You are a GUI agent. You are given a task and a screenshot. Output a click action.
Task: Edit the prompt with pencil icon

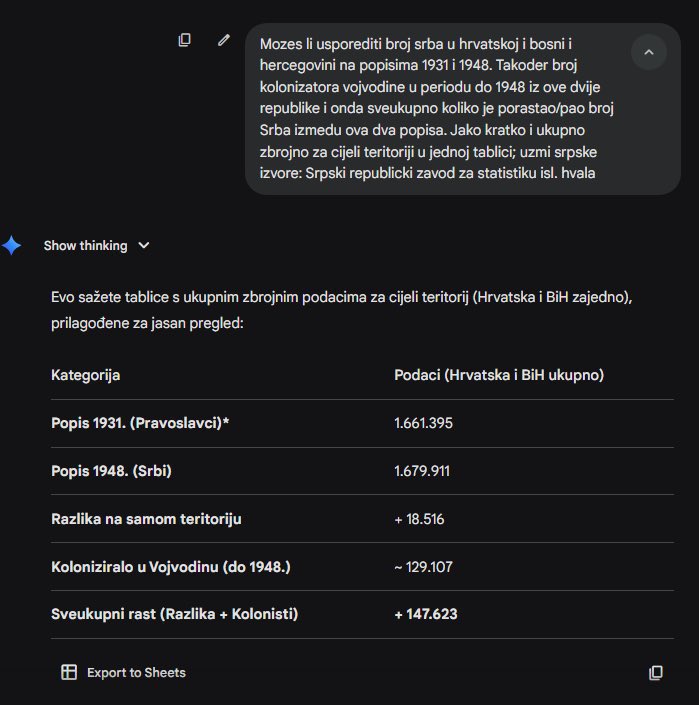click(x=224, y=40)
